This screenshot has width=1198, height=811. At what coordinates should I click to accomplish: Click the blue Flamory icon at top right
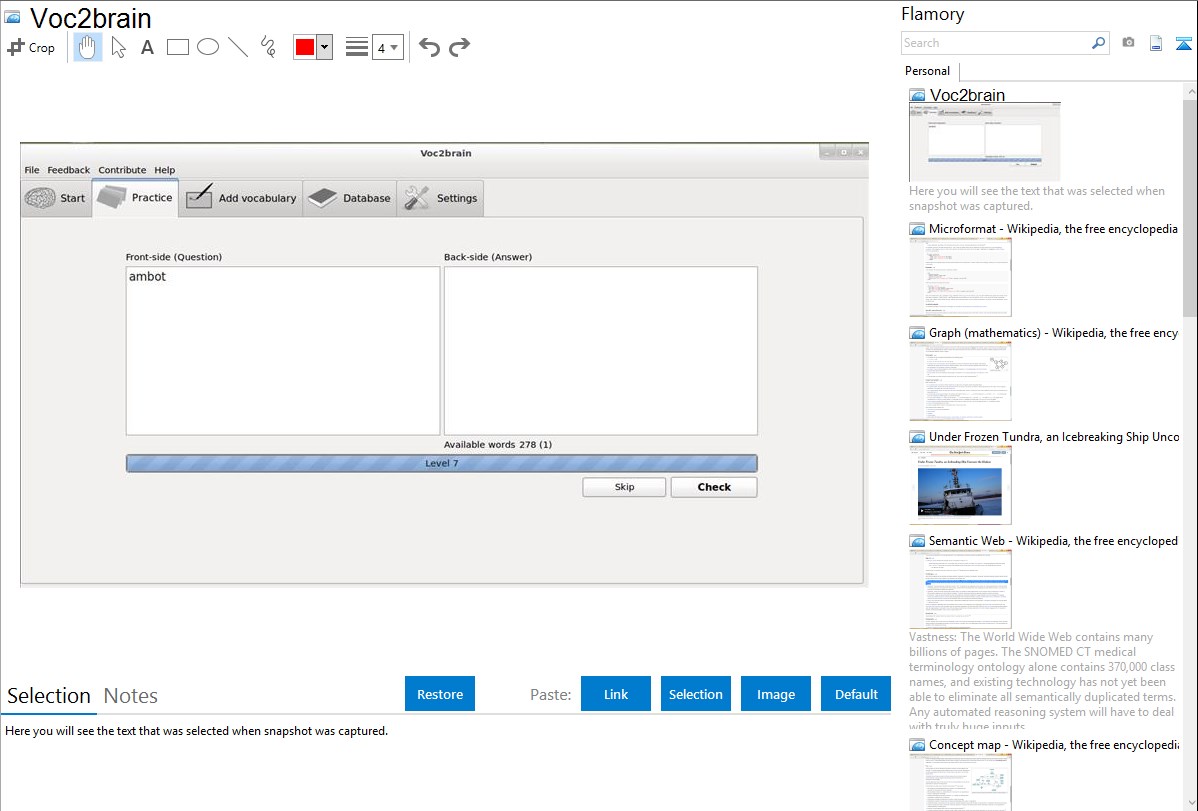click(x=1183, y=43)
